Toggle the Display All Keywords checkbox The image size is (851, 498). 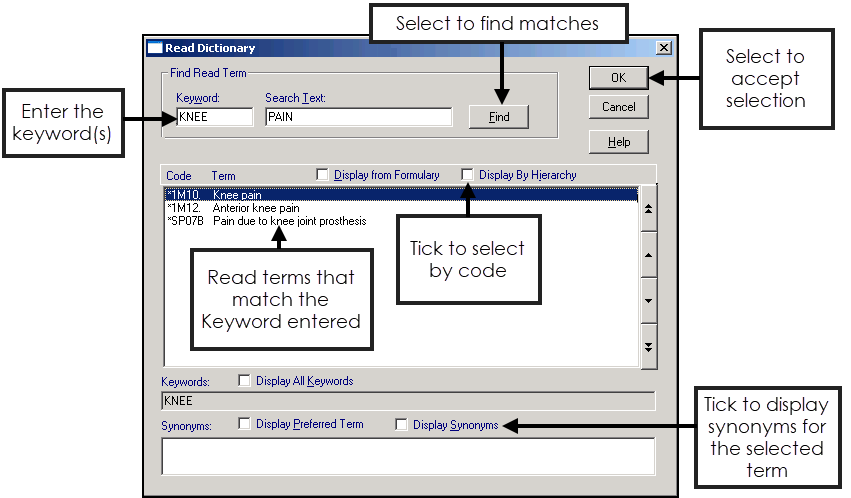pyautogui.click(x=245, y=381)
